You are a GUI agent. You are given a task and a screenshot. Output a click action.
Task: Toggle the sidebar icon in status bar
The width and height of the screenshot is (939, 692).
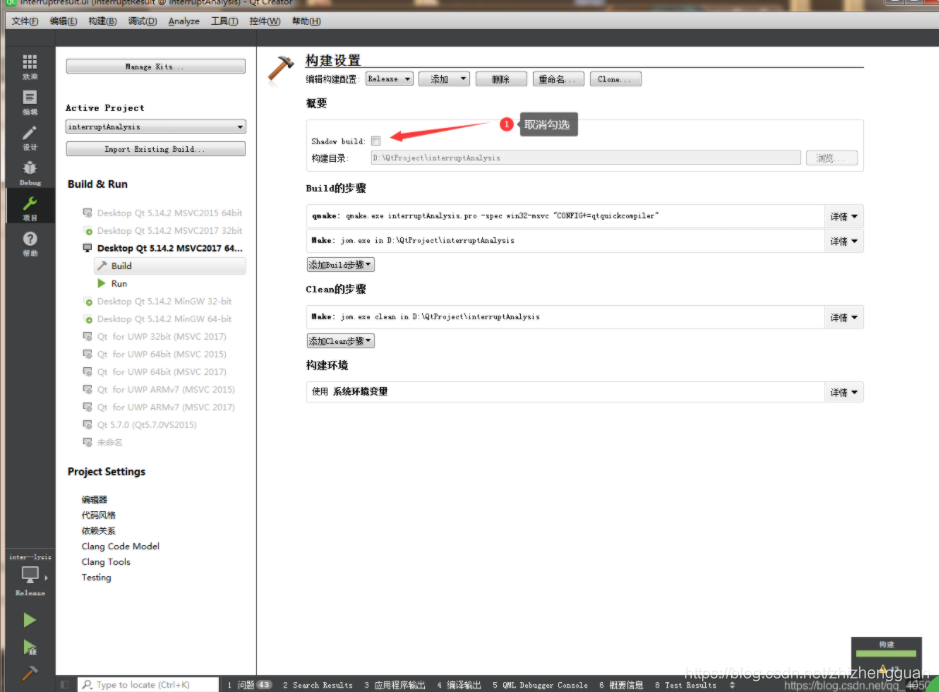[x=65, y=684]
